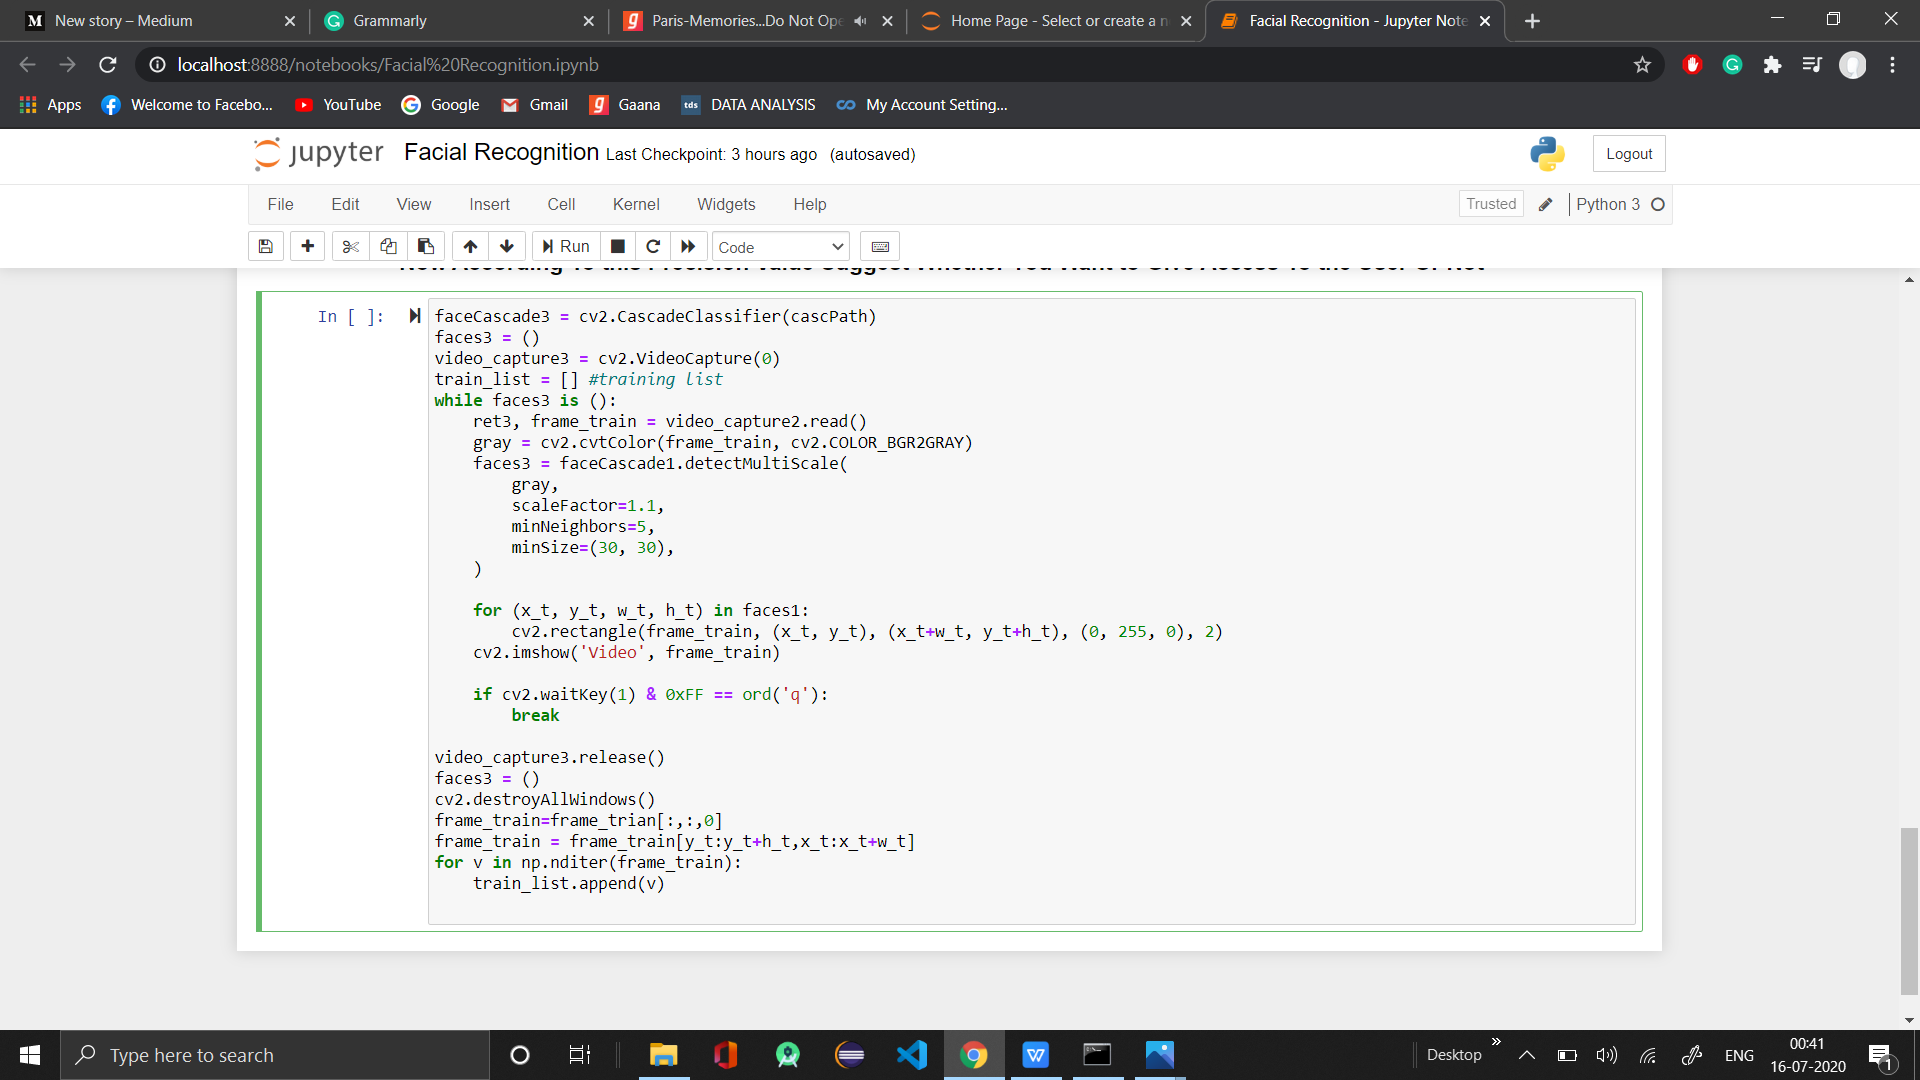
Task: Click the Logout button
Action: click(1628, 154)
